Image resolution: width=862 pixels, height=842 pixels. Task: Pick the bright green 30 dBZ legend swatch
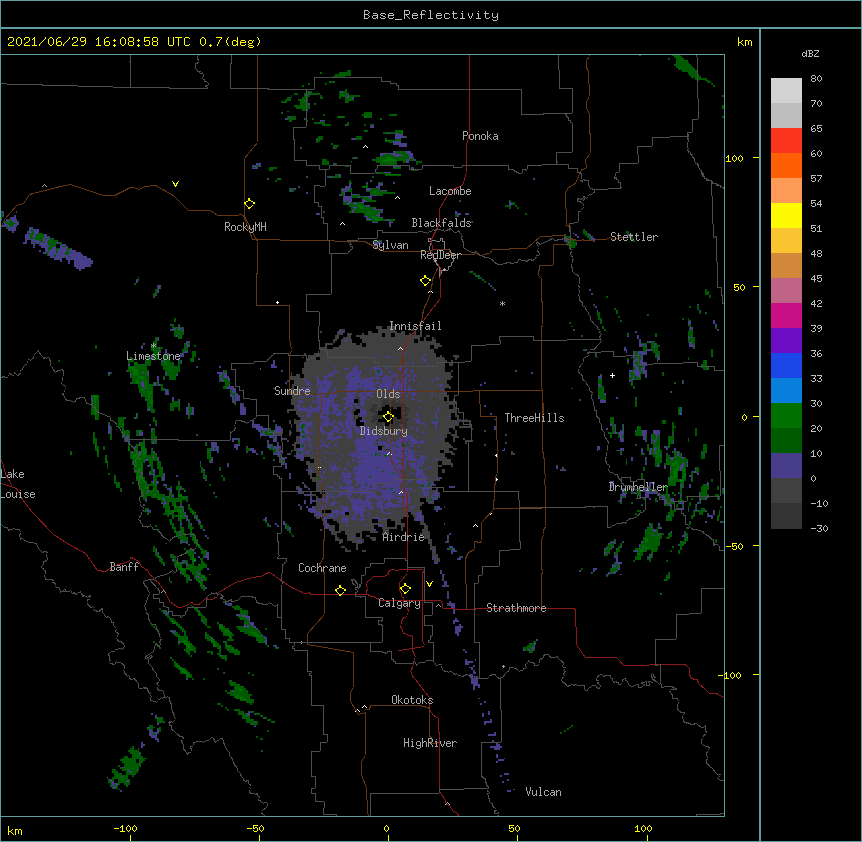pos(786,416)
